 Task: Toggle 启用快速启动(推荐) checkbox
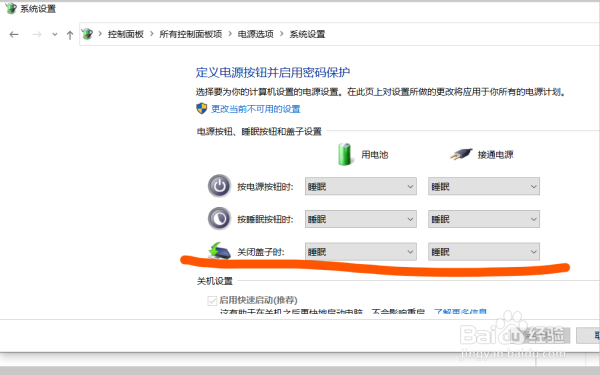click(212, 300)
